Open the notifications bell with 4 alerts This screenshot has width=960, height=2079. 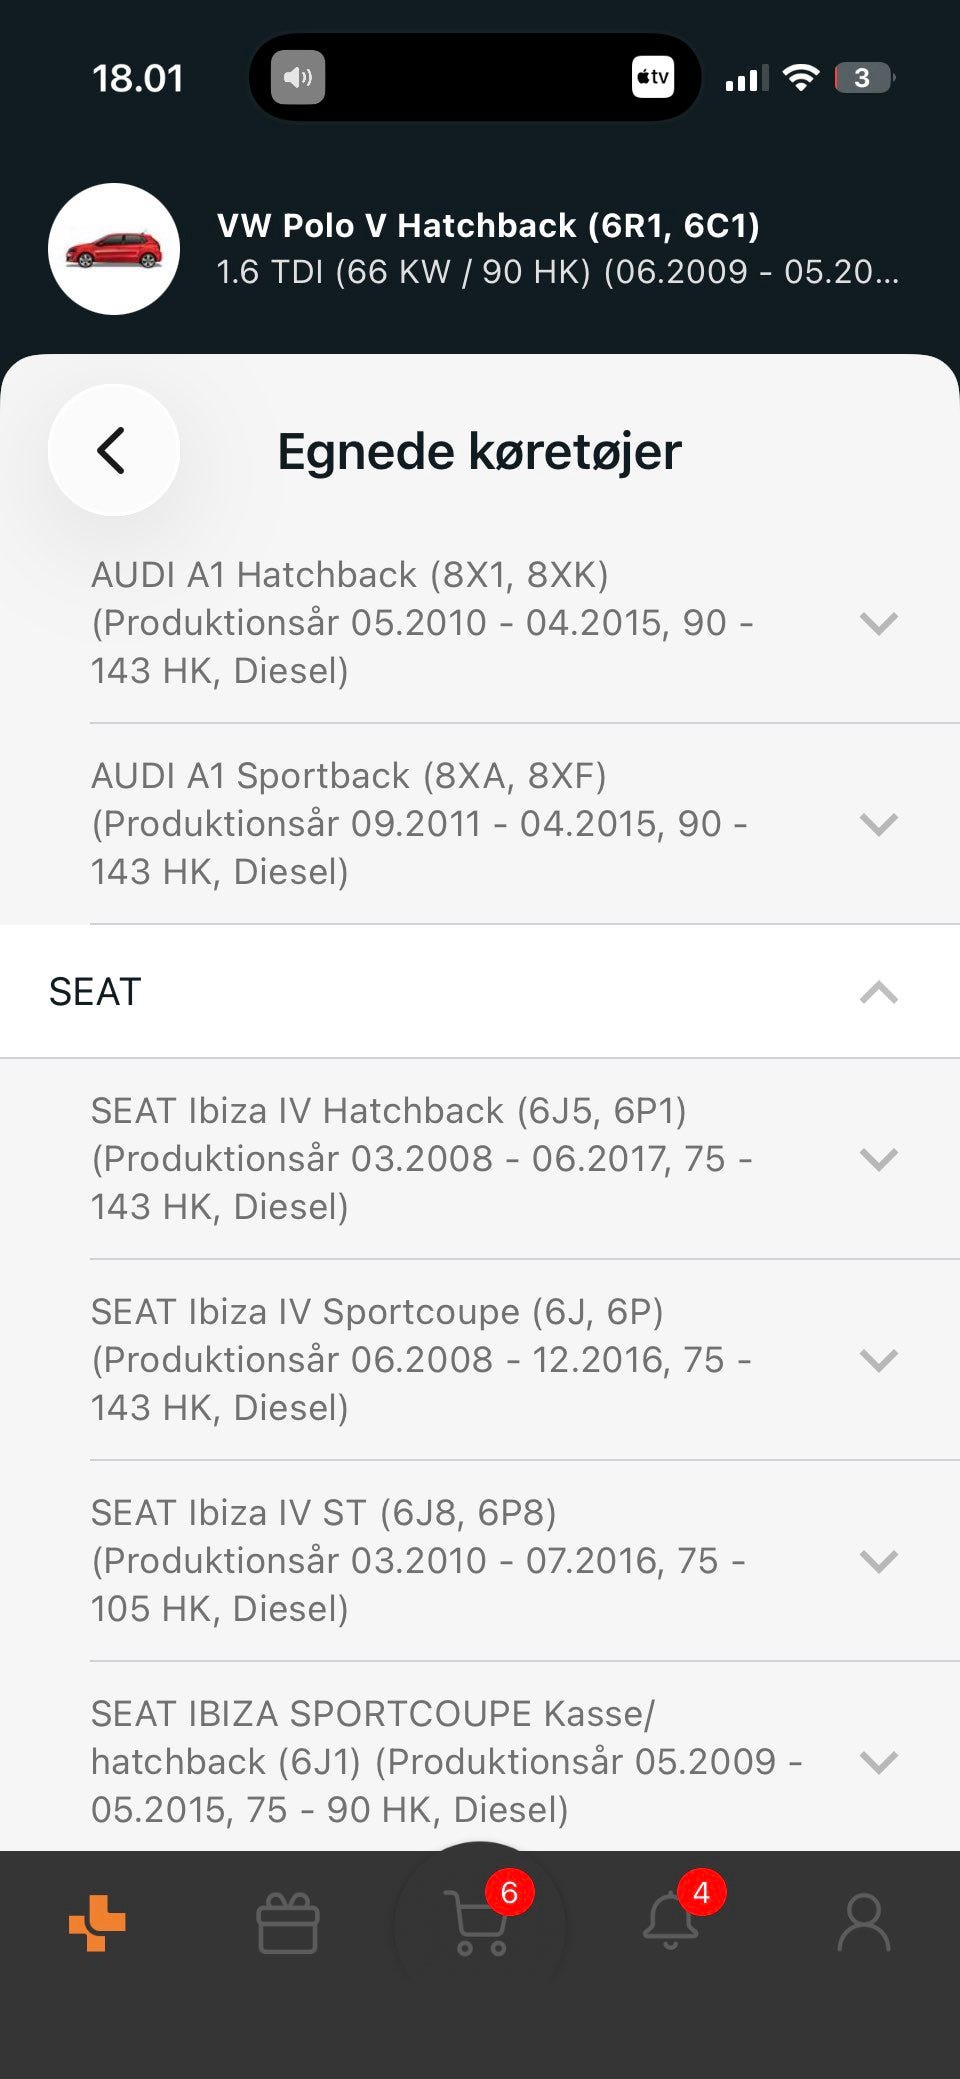pyautogui.click(x=672, y=1920)
